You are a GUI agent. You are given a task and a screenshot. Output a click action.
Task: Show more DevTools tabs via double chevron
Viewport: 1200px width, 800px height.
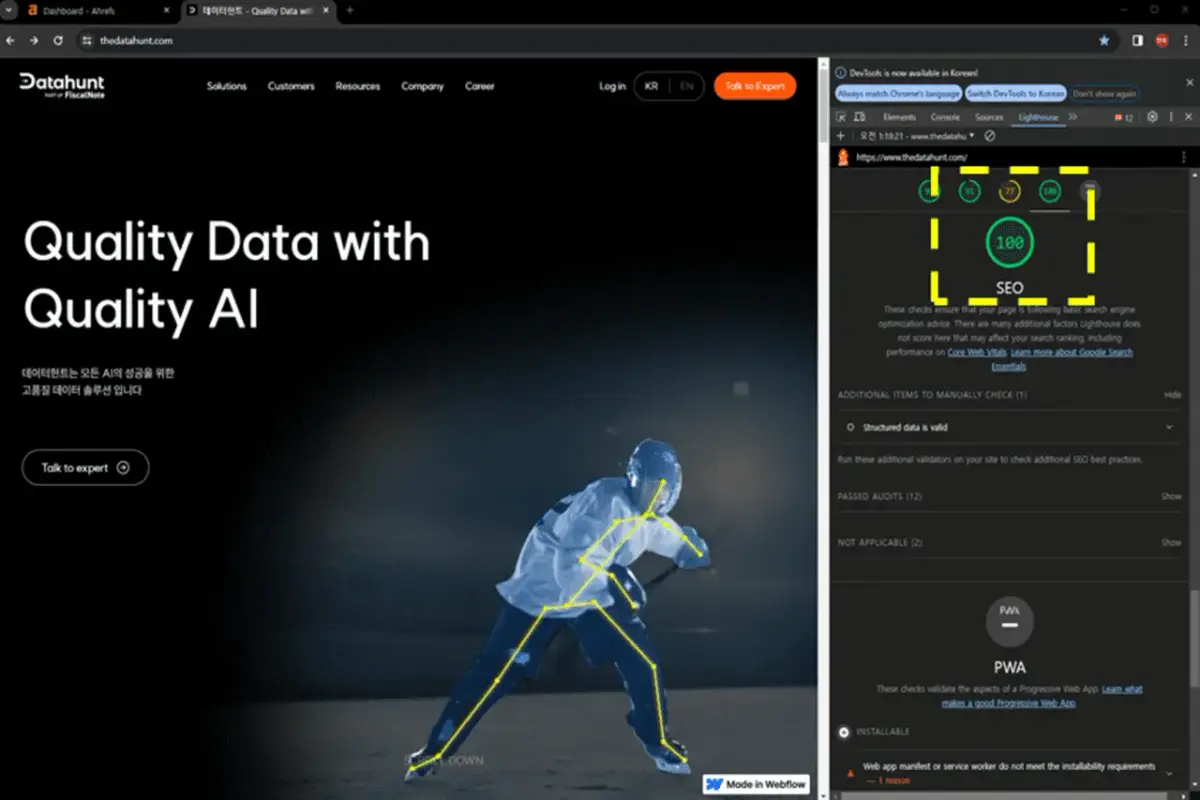1073,117
